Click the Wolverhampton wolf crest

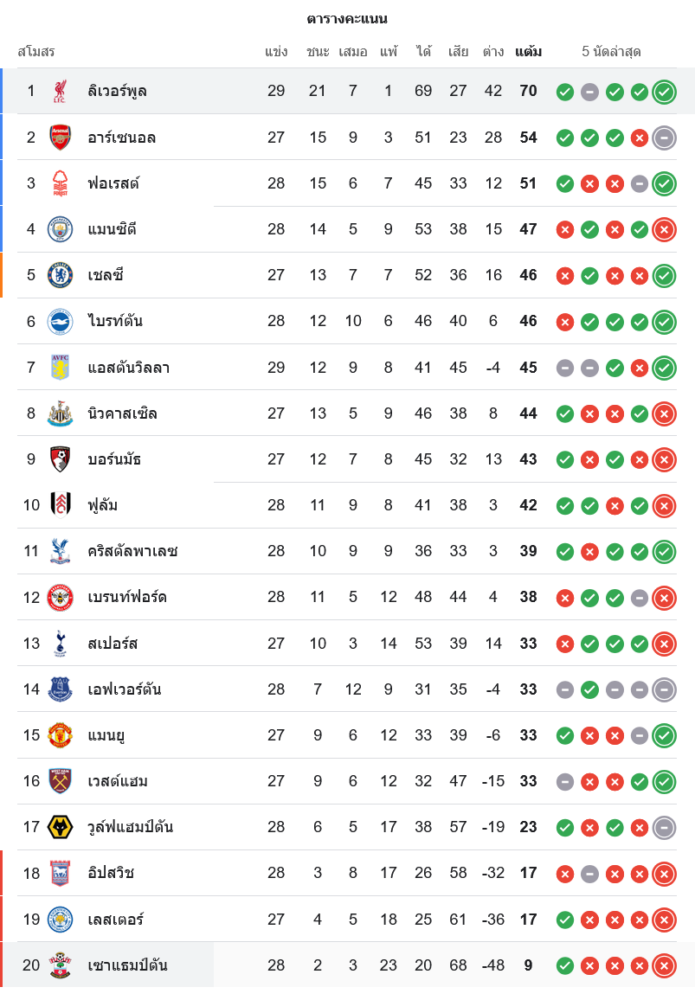tap(60, 828)
